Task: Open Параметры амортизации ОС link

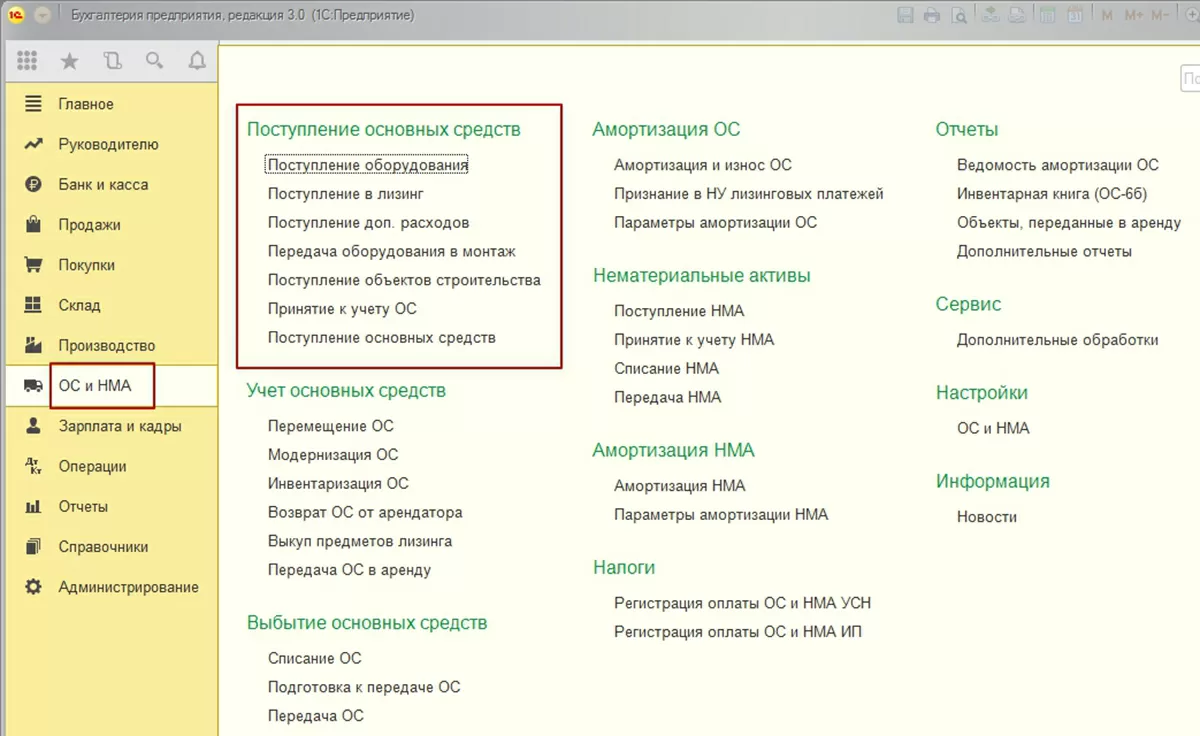Action: 716,223
